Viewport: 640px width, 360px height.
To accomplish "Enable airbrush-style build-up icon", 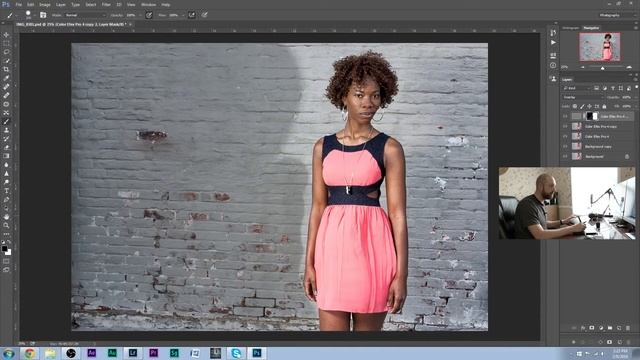I will (x=191, y=15).
